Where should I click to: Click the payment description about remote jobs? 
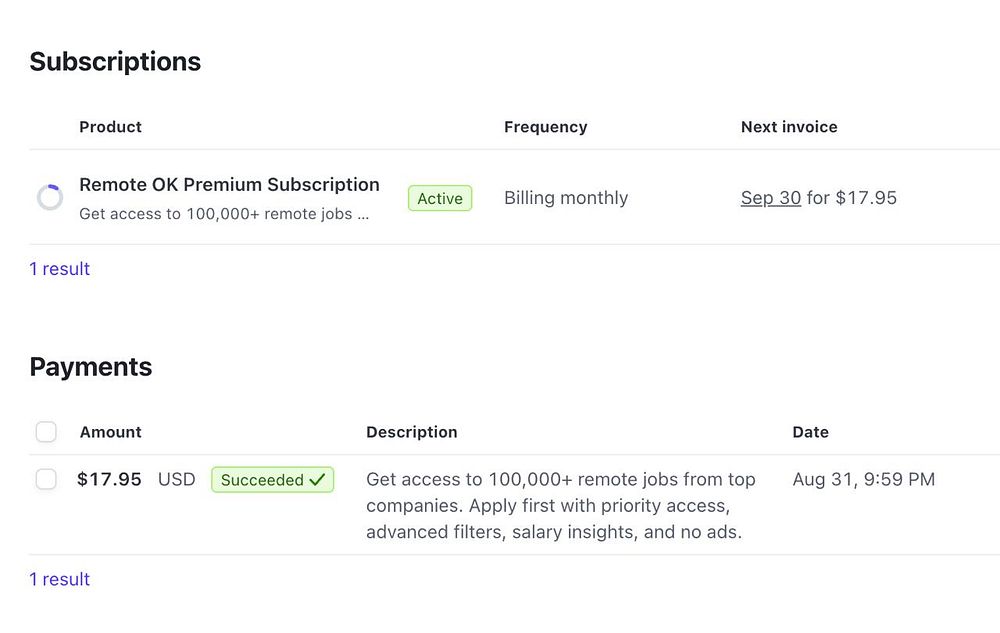tap(560, 506)
